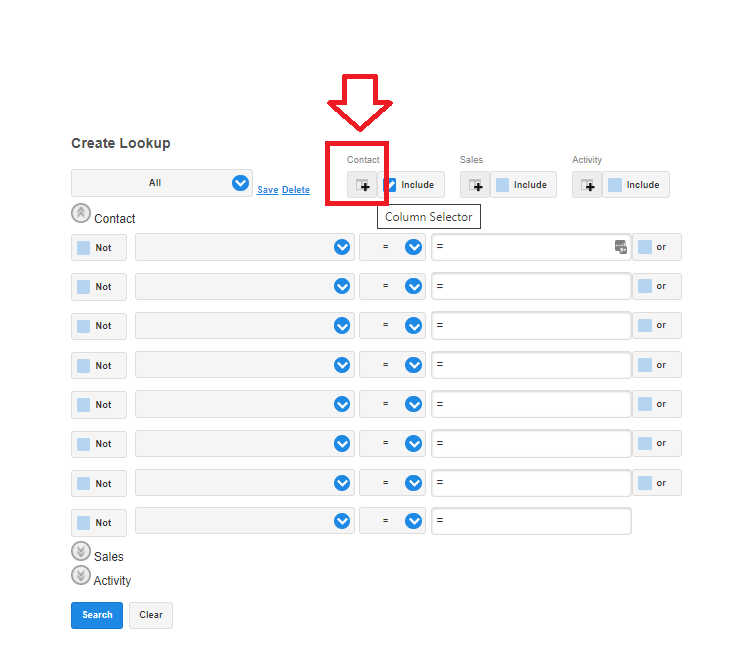Open the 'All' saved lookup dropdown

click(240, 183)
